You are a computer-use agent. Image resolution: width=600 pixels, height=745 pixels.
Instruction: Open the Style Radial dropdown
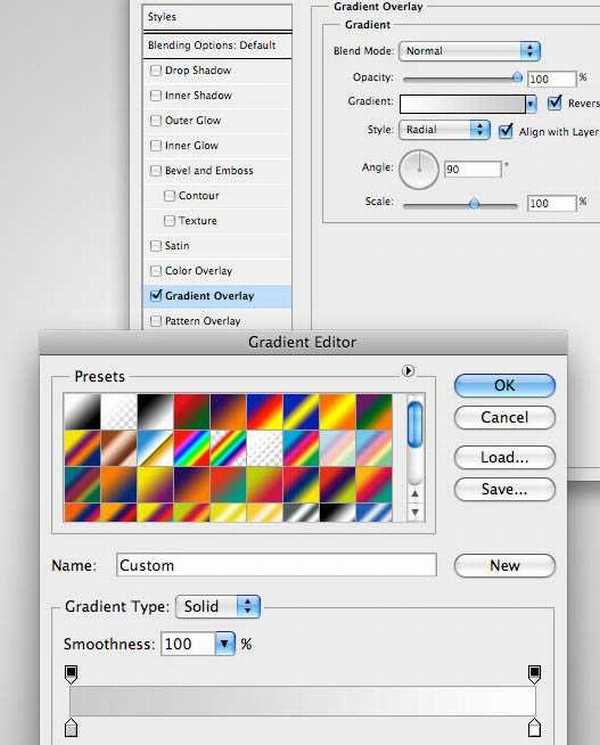pyautogui.click(x=444, y=130)
